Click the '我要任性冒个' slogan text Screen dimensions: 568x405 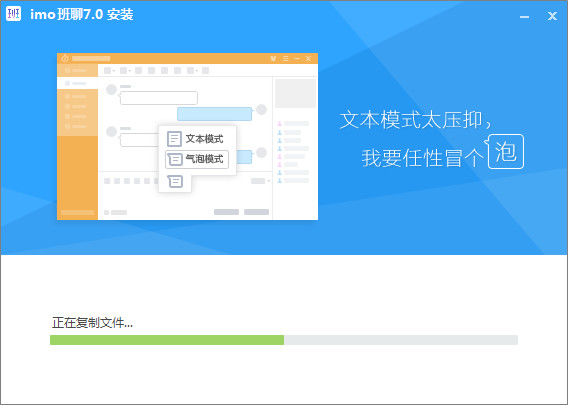pos(422,158)
